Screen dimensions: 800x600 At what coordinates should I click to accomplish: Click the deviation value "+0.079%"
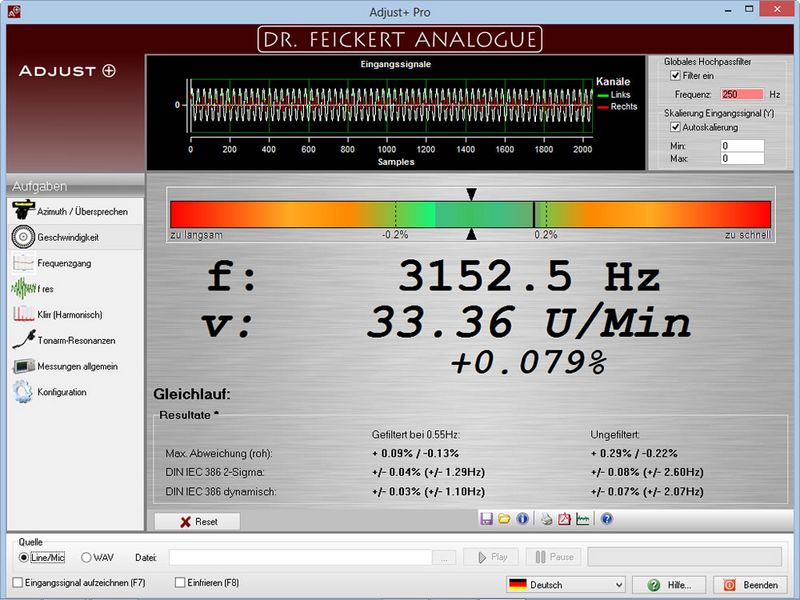tap(529, 363)
